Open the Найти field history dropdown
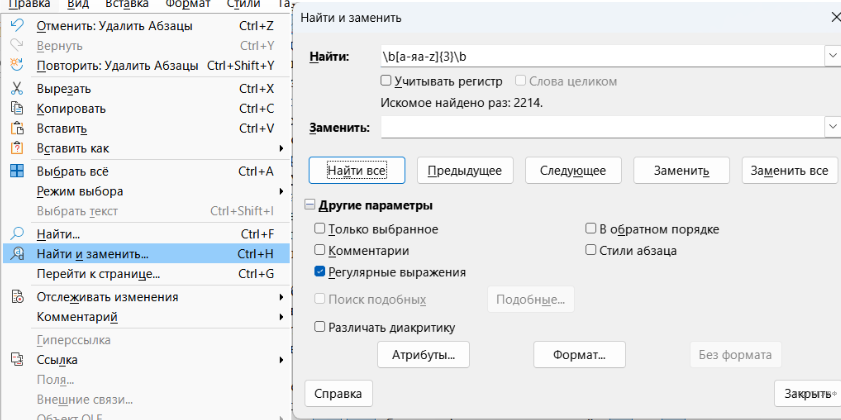The width and height of the screenshot is (841, 420). (832, 56)
